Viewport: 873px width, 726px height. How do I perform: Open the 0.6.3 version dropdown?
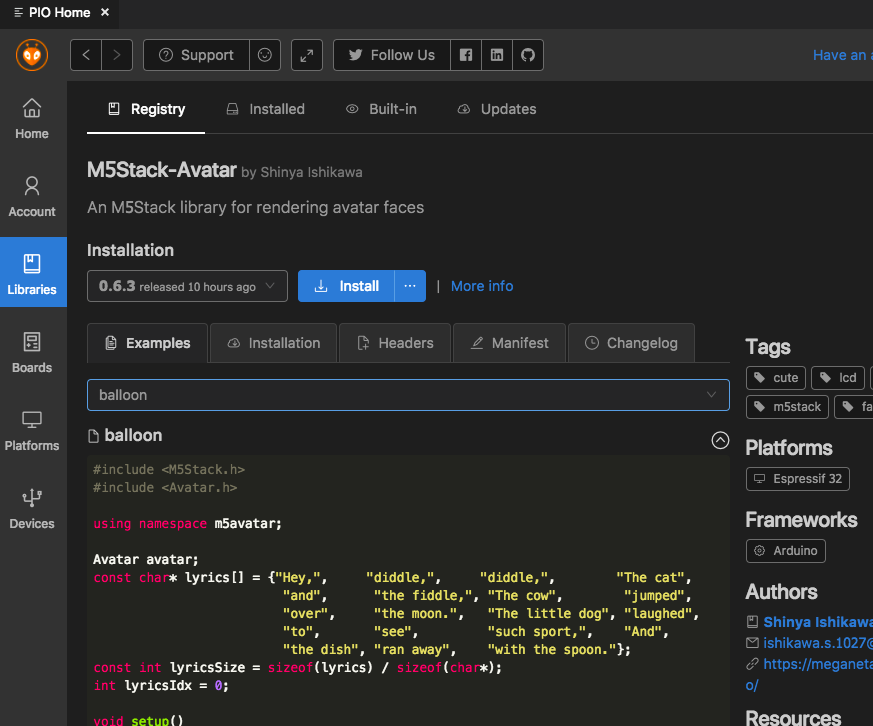click(187, 286)
